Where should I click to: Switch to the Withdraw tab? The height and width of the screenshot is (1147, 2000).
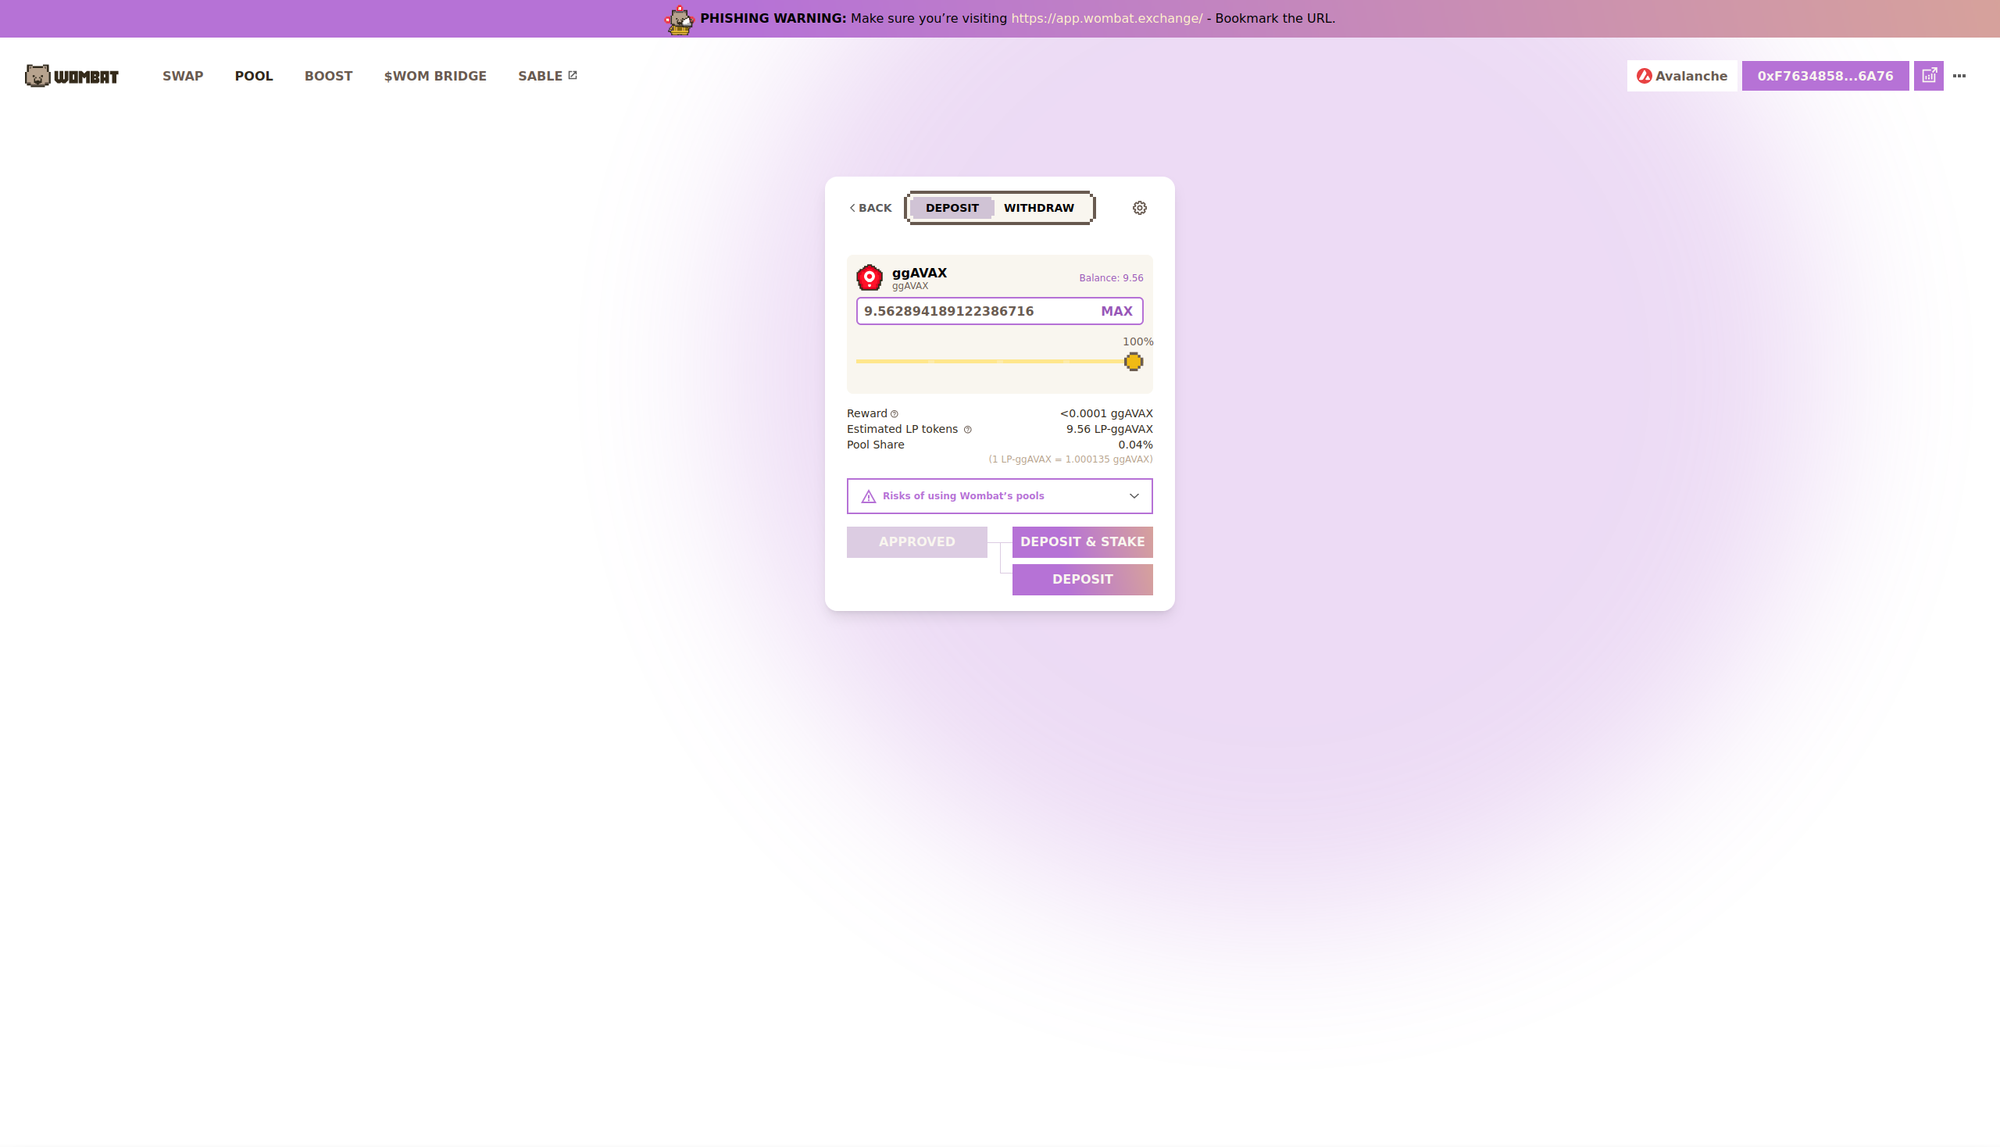coord(1039,208)
